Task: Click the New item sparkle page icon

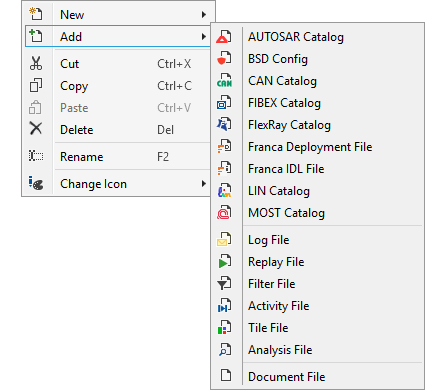Action: coord(36,14)
